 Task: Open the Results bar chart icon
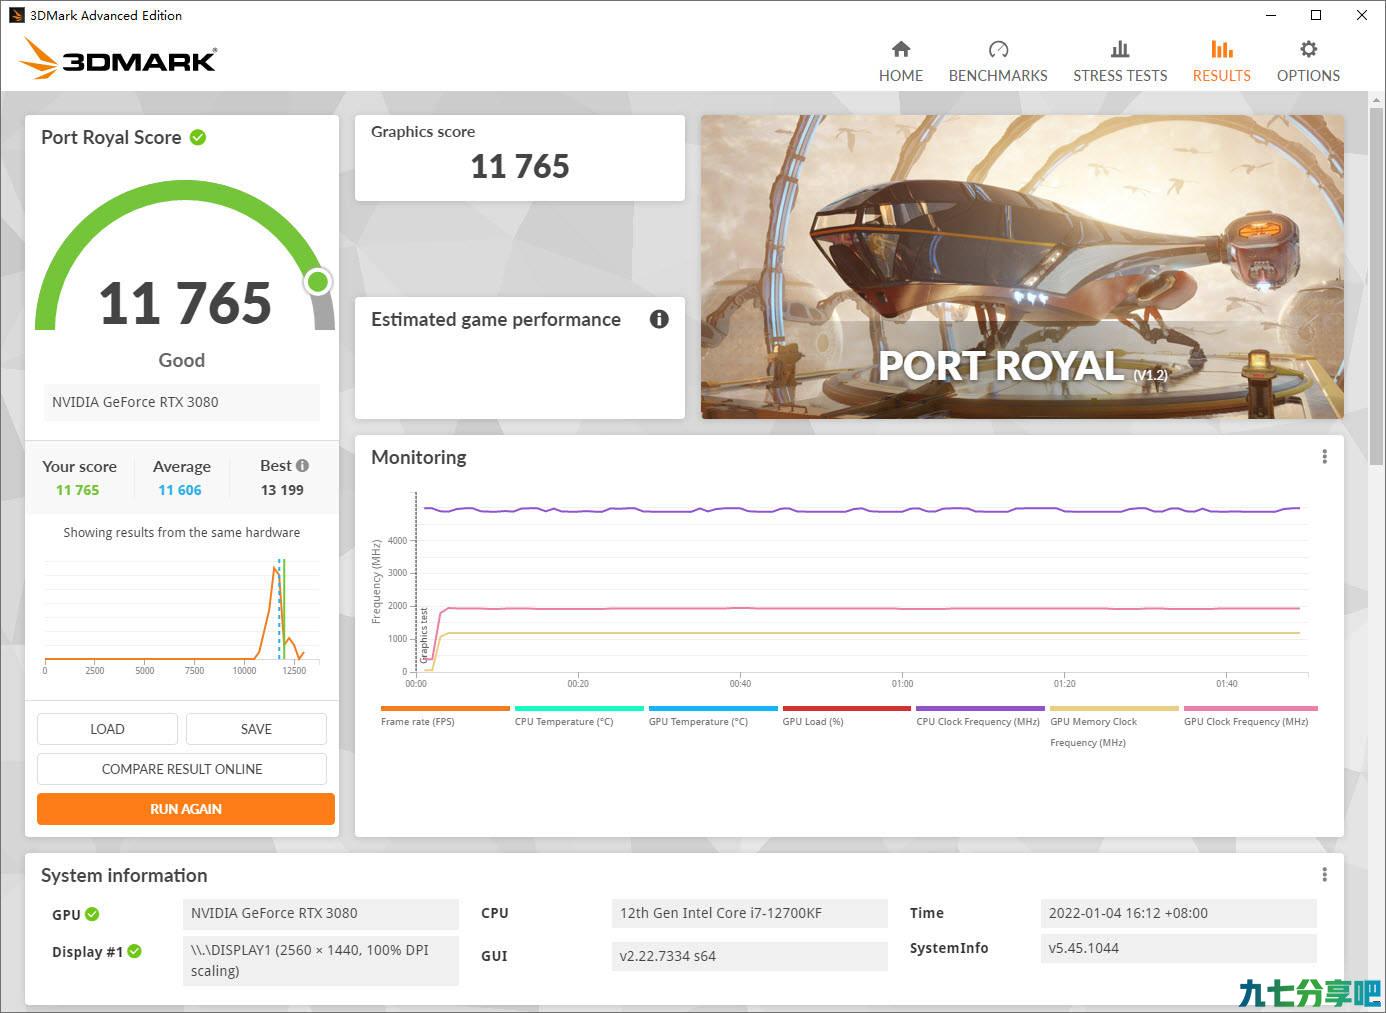pyautogui.click(x=1222, y=49)
